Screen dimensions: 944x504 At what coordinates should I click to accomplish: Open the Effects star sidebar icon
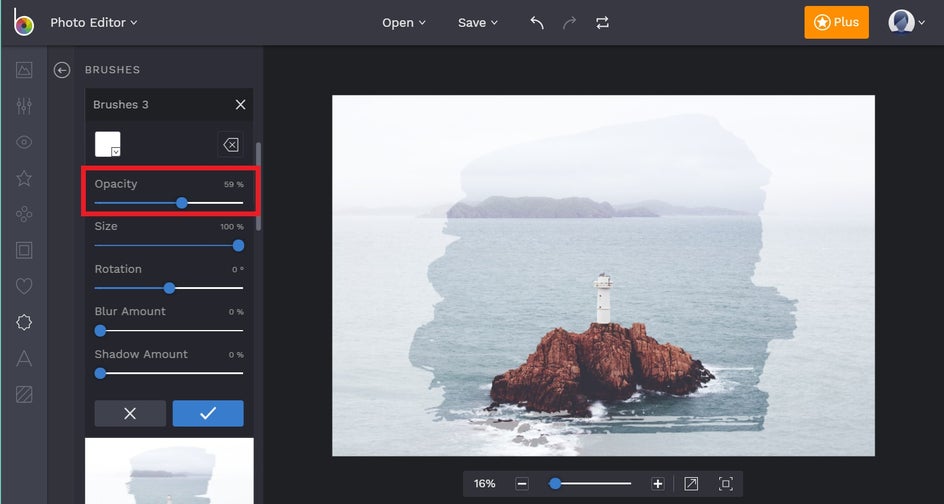24,178
